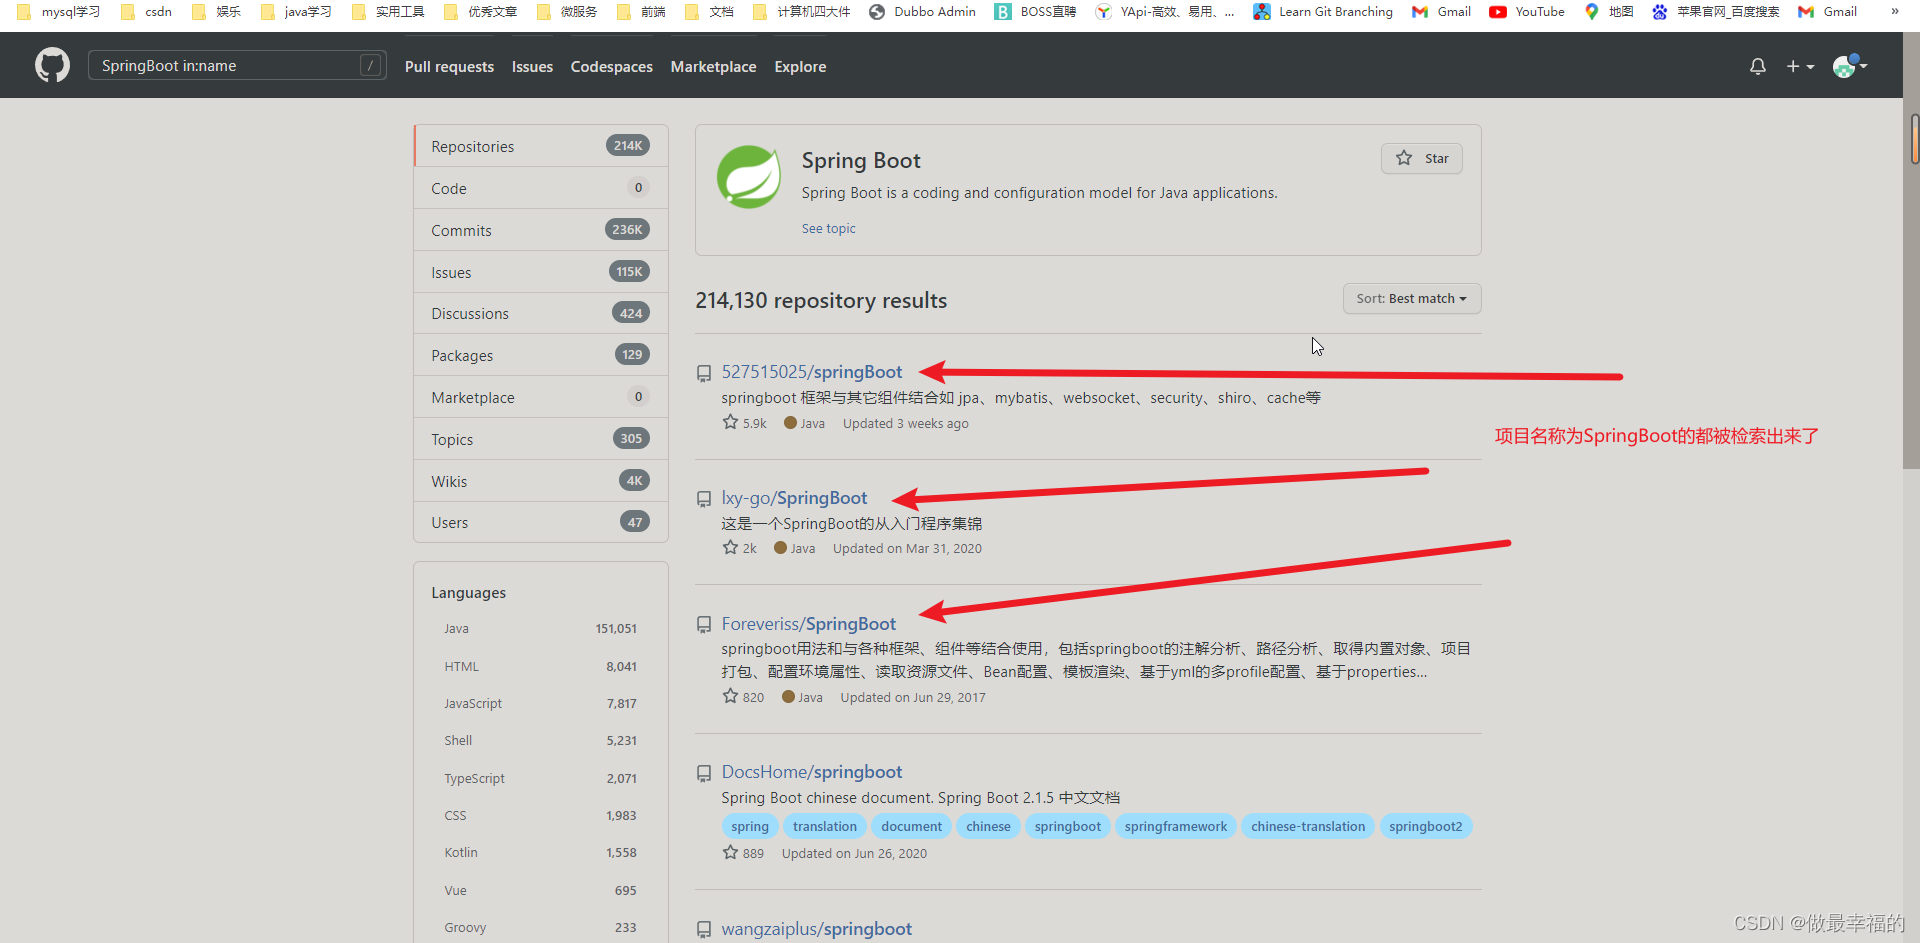Click the chinese topic tag
1920x943 pixels.
(988, 826)
